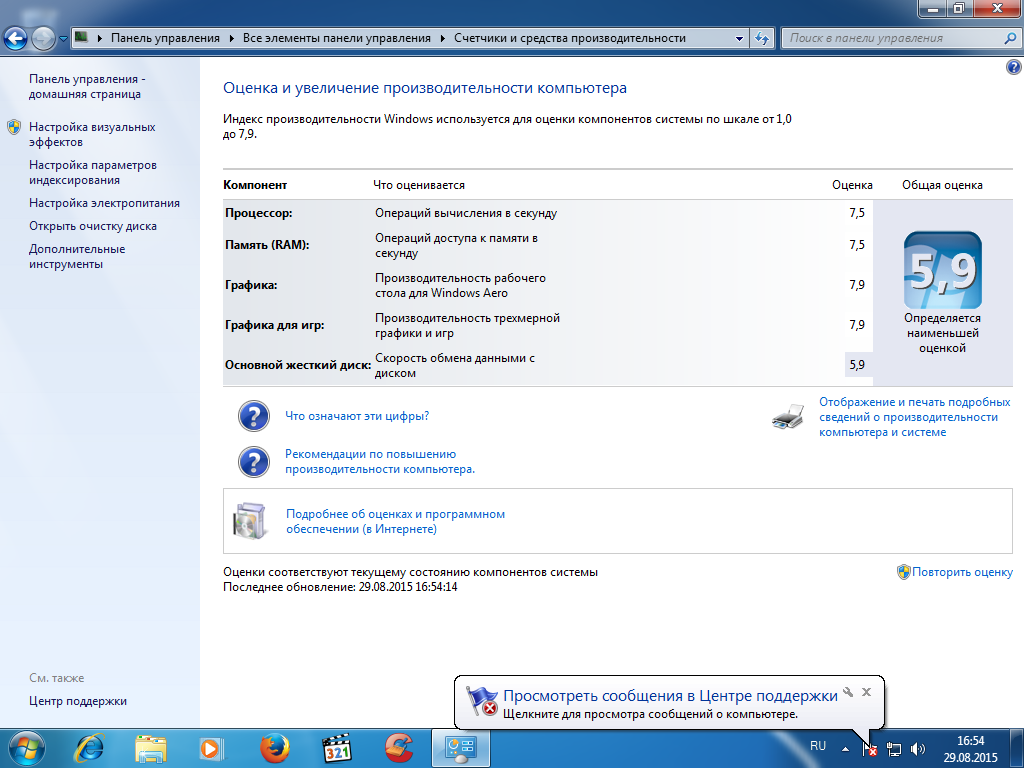The image size is (1024, 768).
Task: Show hidden tray icons arrow
Action: pos(845,749)
